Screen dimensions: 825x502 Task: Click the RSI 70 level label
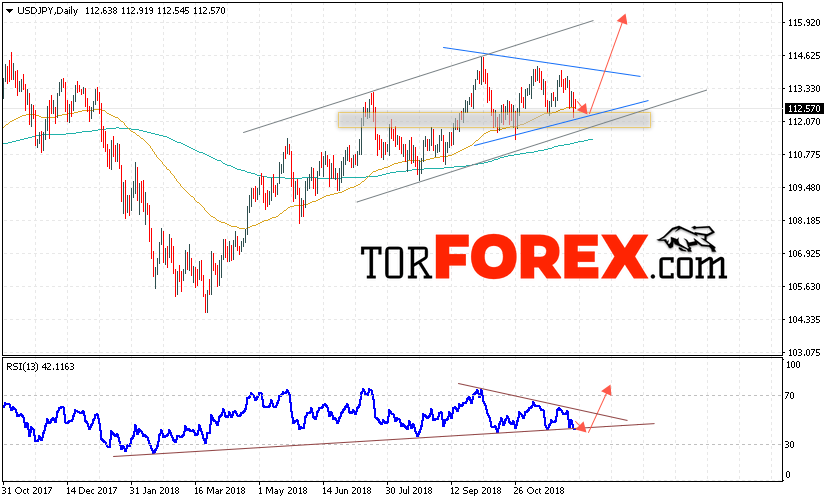(x=790, y=396)
